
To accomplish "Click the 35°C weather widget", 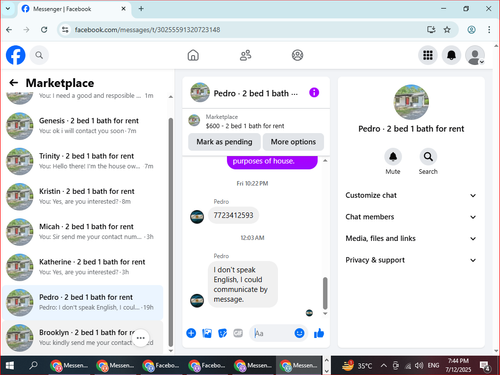I will (357, 366).
